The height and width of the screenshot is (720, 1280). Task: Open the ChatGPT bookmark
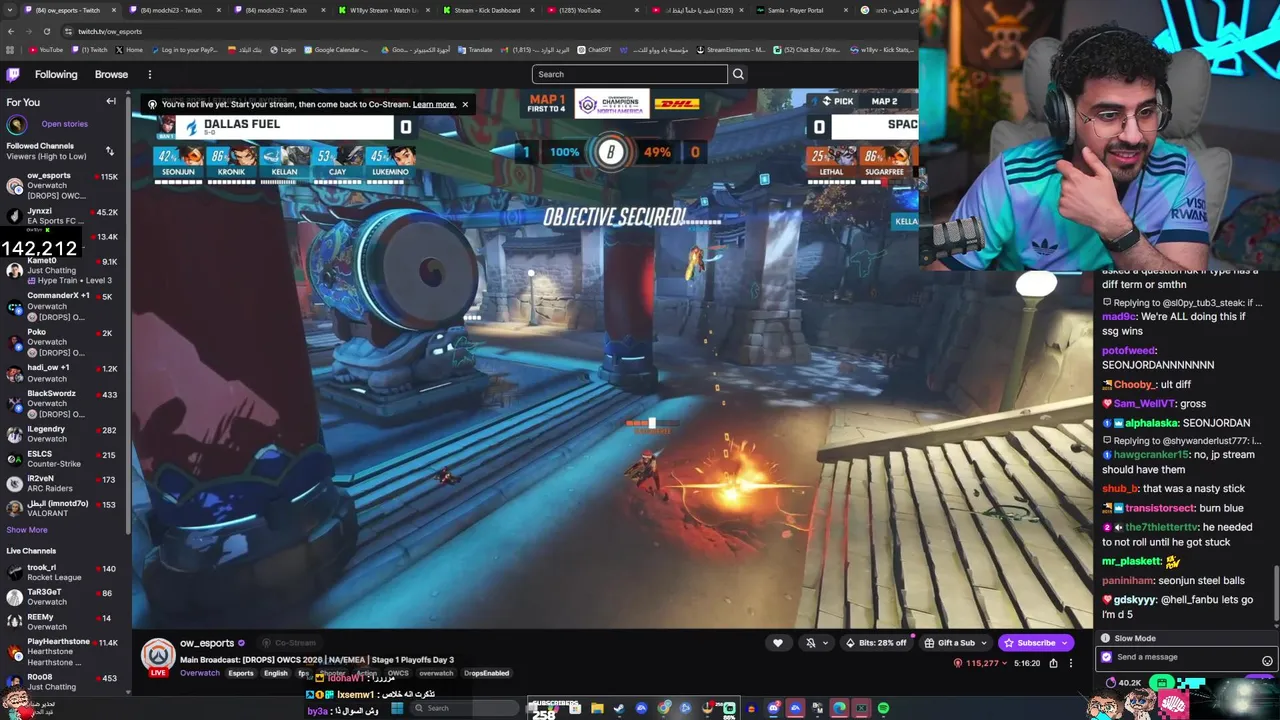pyautogui.click(x=594, y=50)
